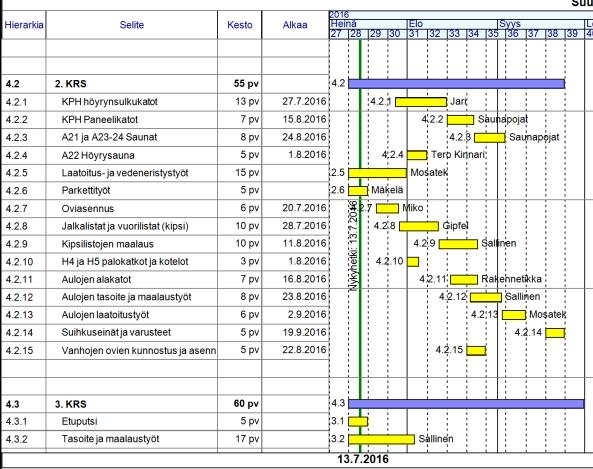
Task: Select 'Tasoite ja maalaustyöt' task name
Action: tap(110, 439)
